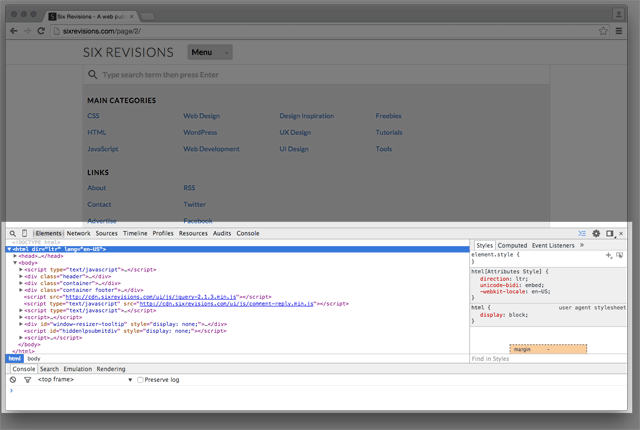
Task: Select body in the breadcrumb bar
Action: pos(34,358)
